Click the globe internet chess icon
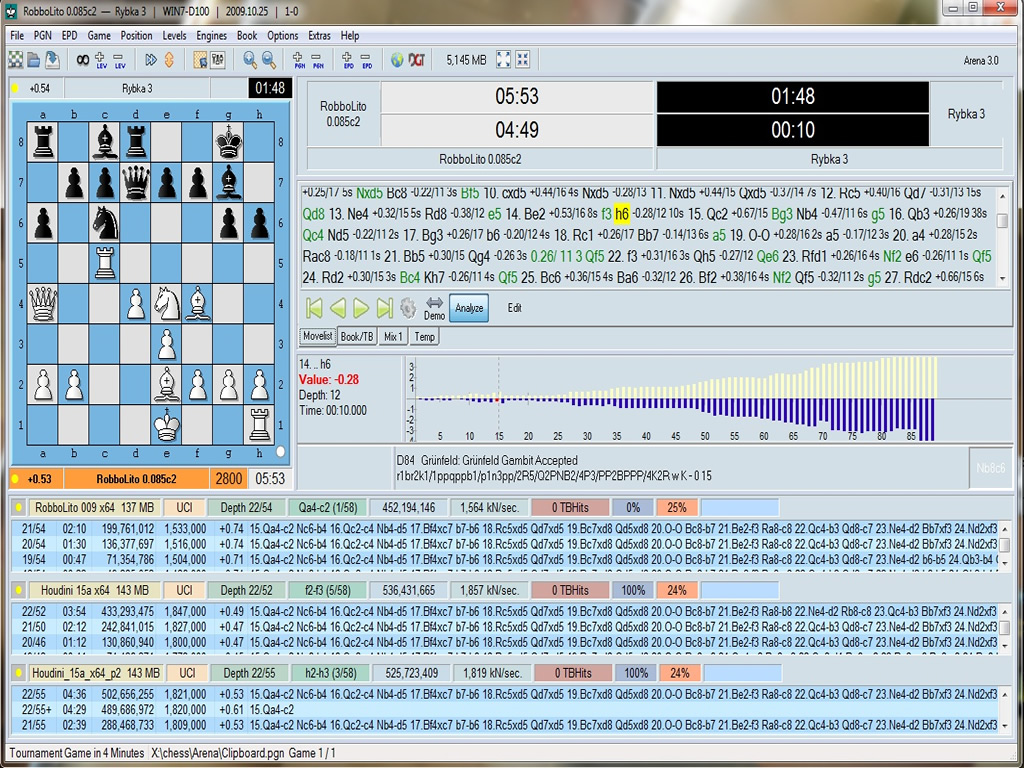 (x=397, y=60)
